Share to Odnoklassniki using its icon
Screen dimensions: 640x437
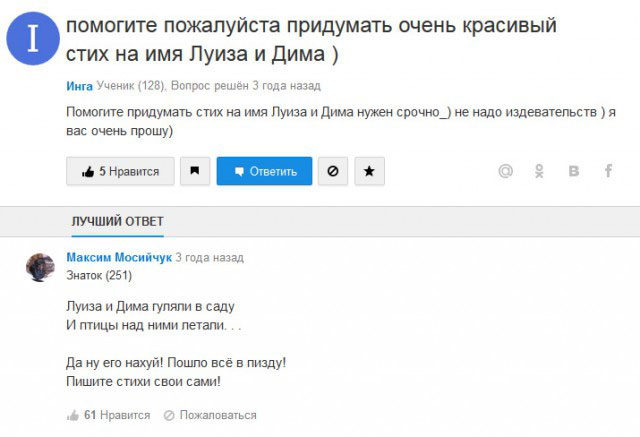(x=540, y=171)
